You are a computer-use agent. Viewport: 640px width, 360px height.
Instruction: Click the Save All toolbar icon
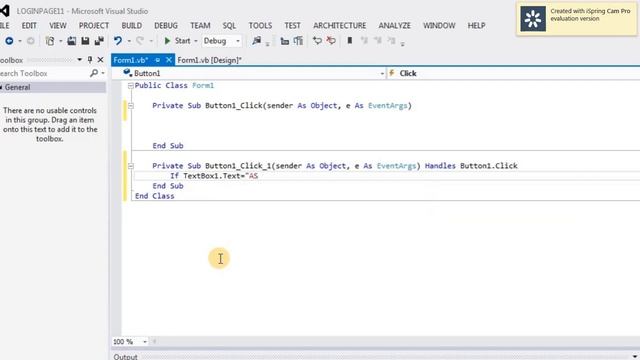pos(99,41)
